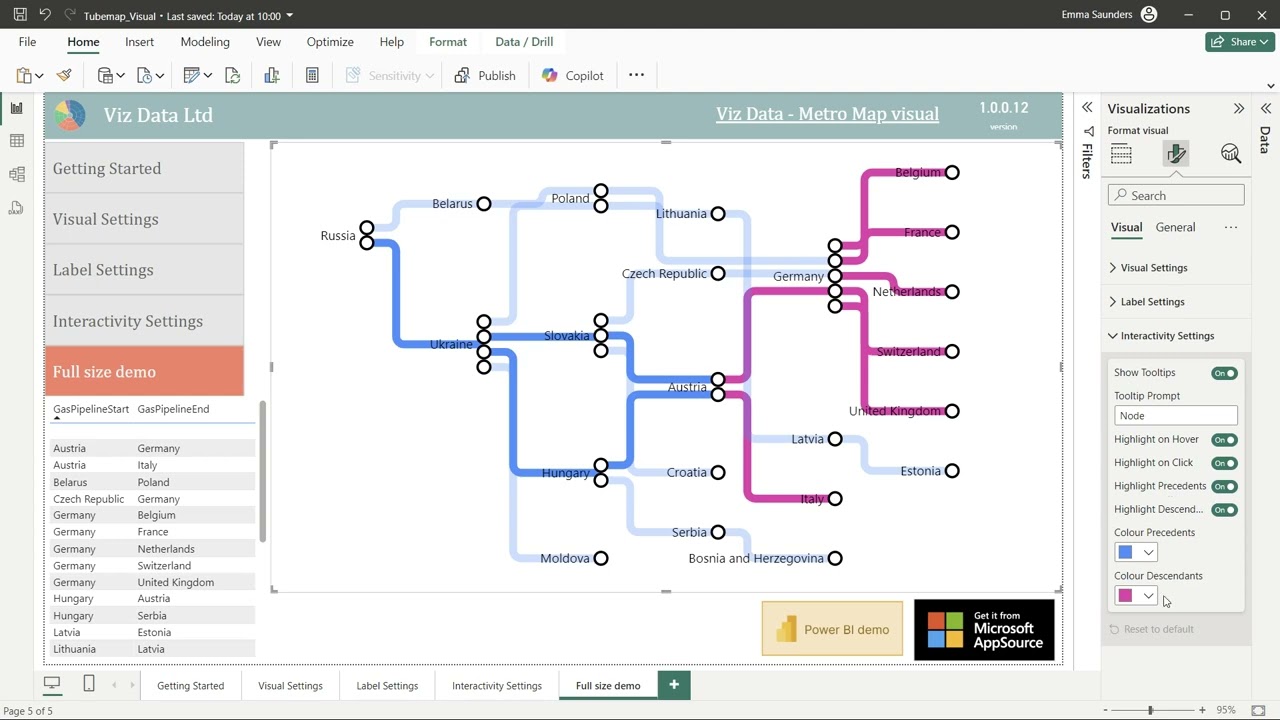Viewport: 1280px width, 720px height.
Task: Click the zoom slider handle
Action: (1150, 710)
